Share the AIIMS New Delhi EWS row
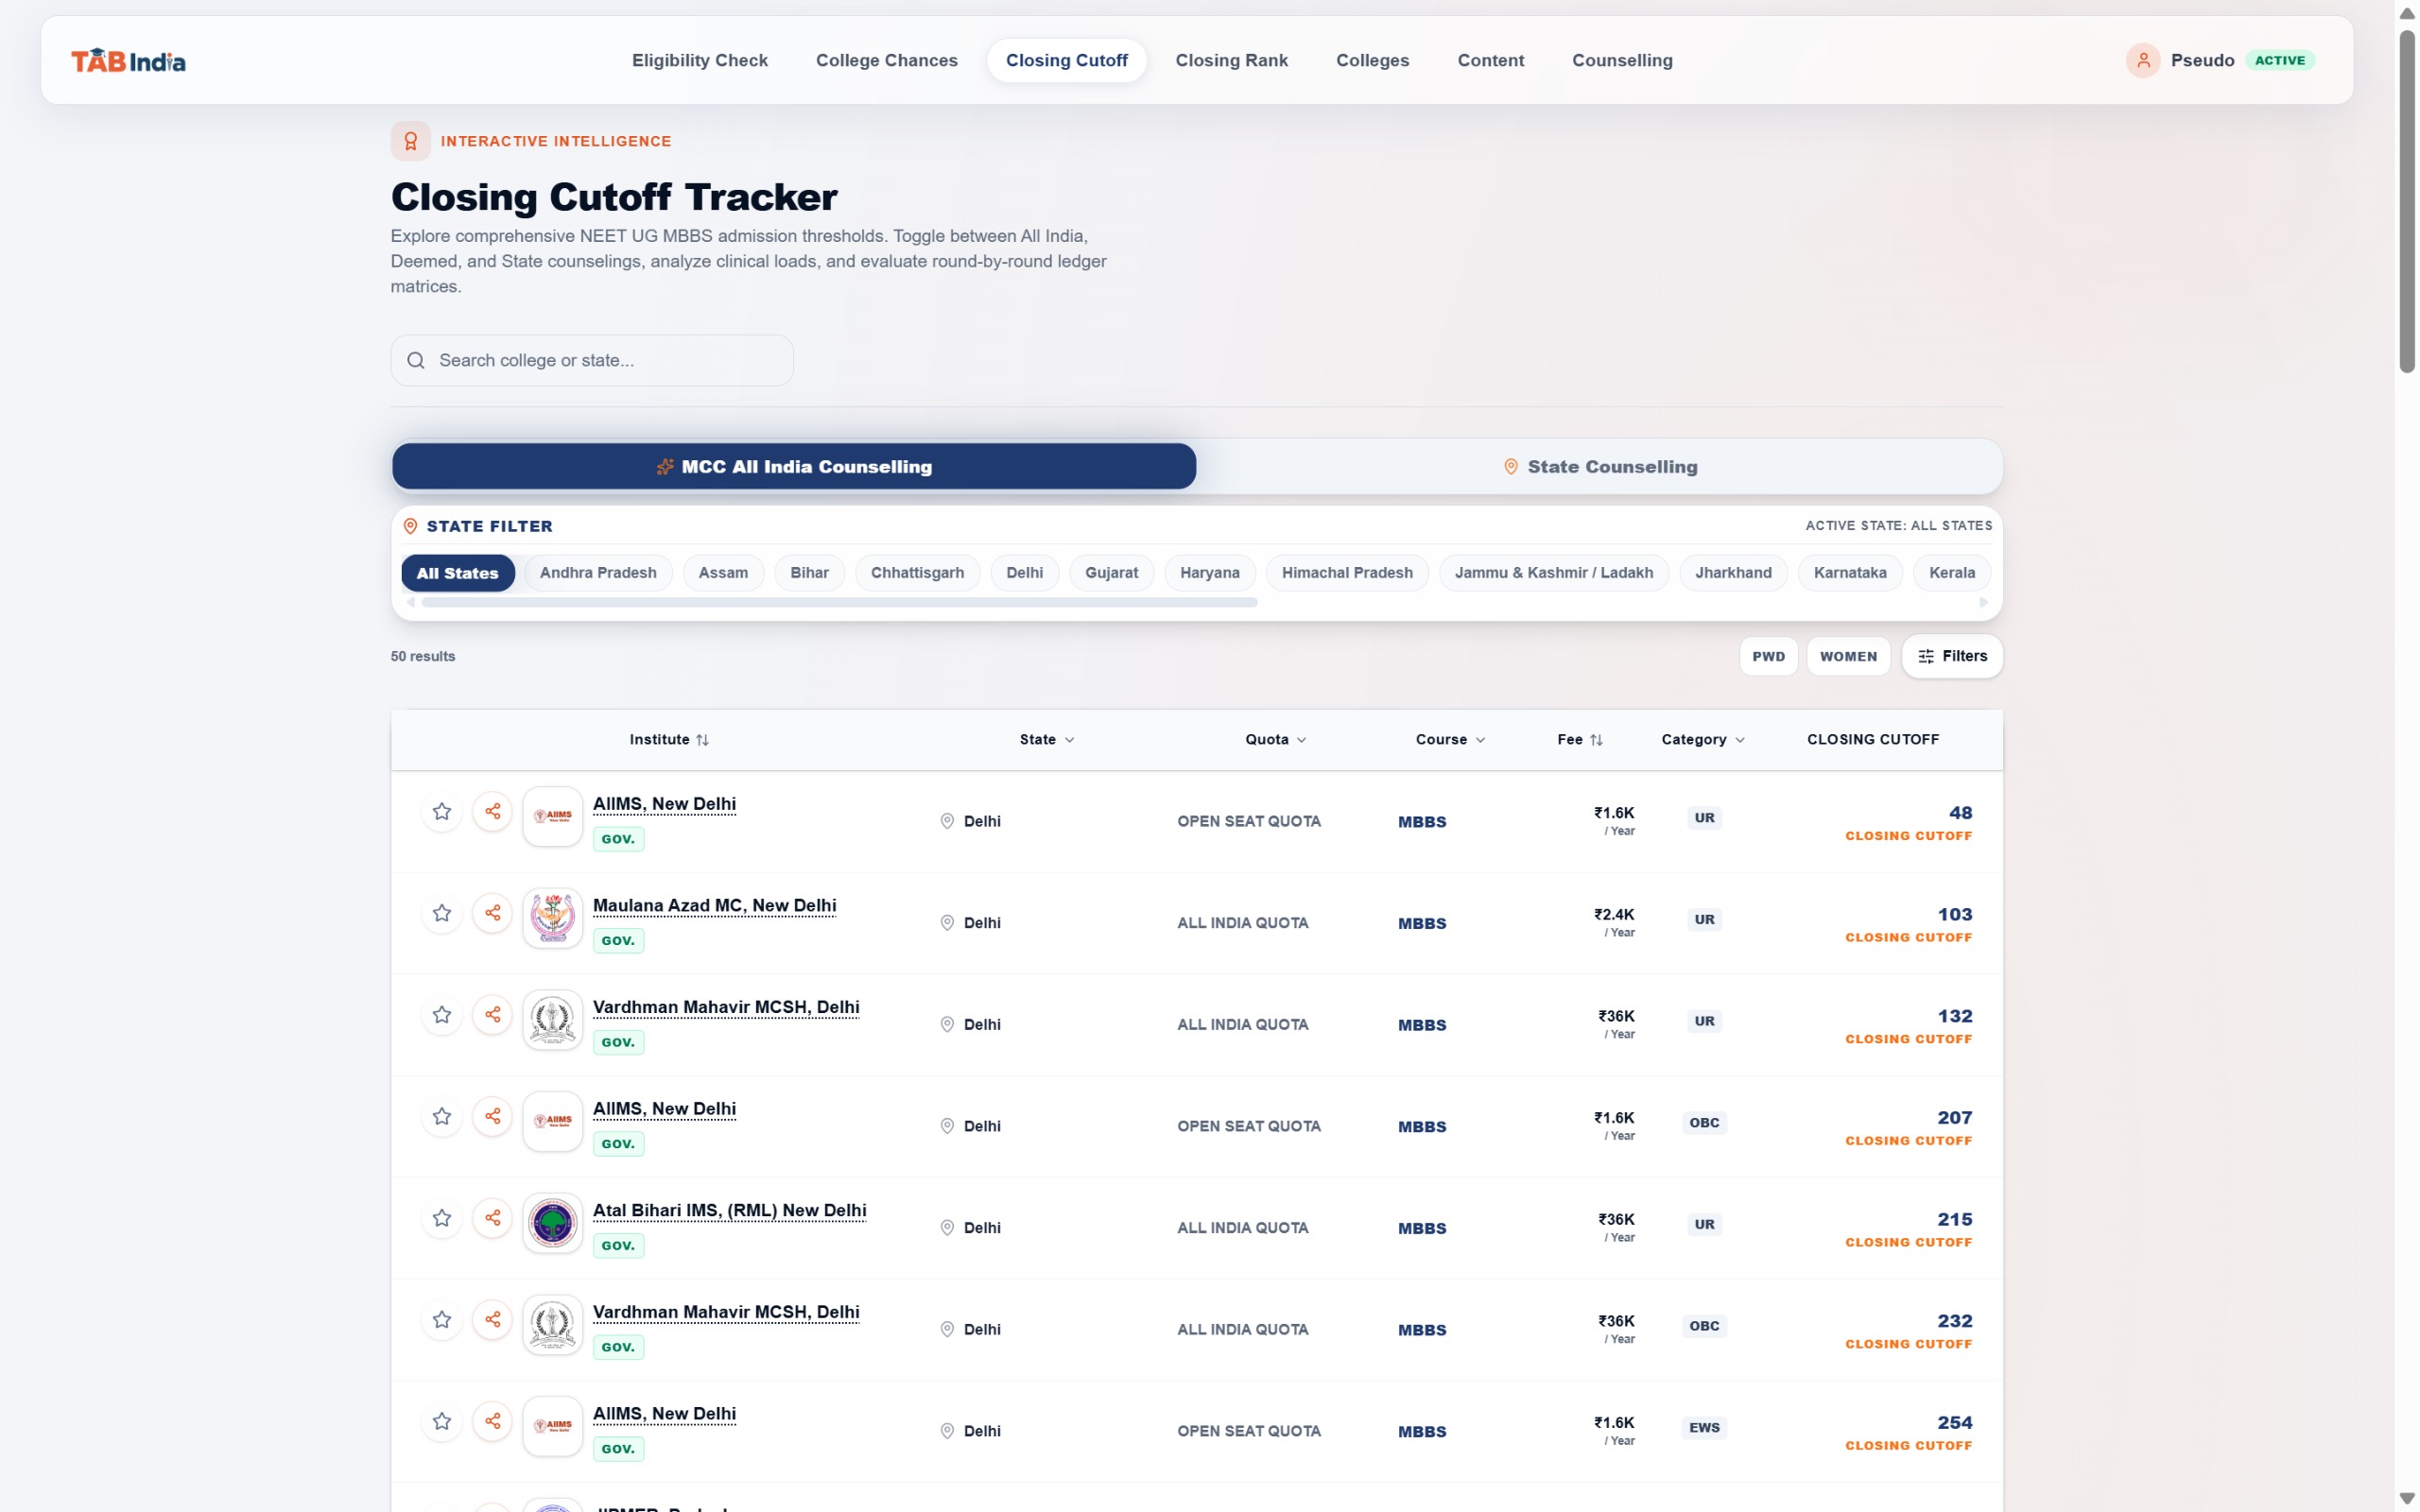Screen dimensions: 2420x1512 point(493,1421)
